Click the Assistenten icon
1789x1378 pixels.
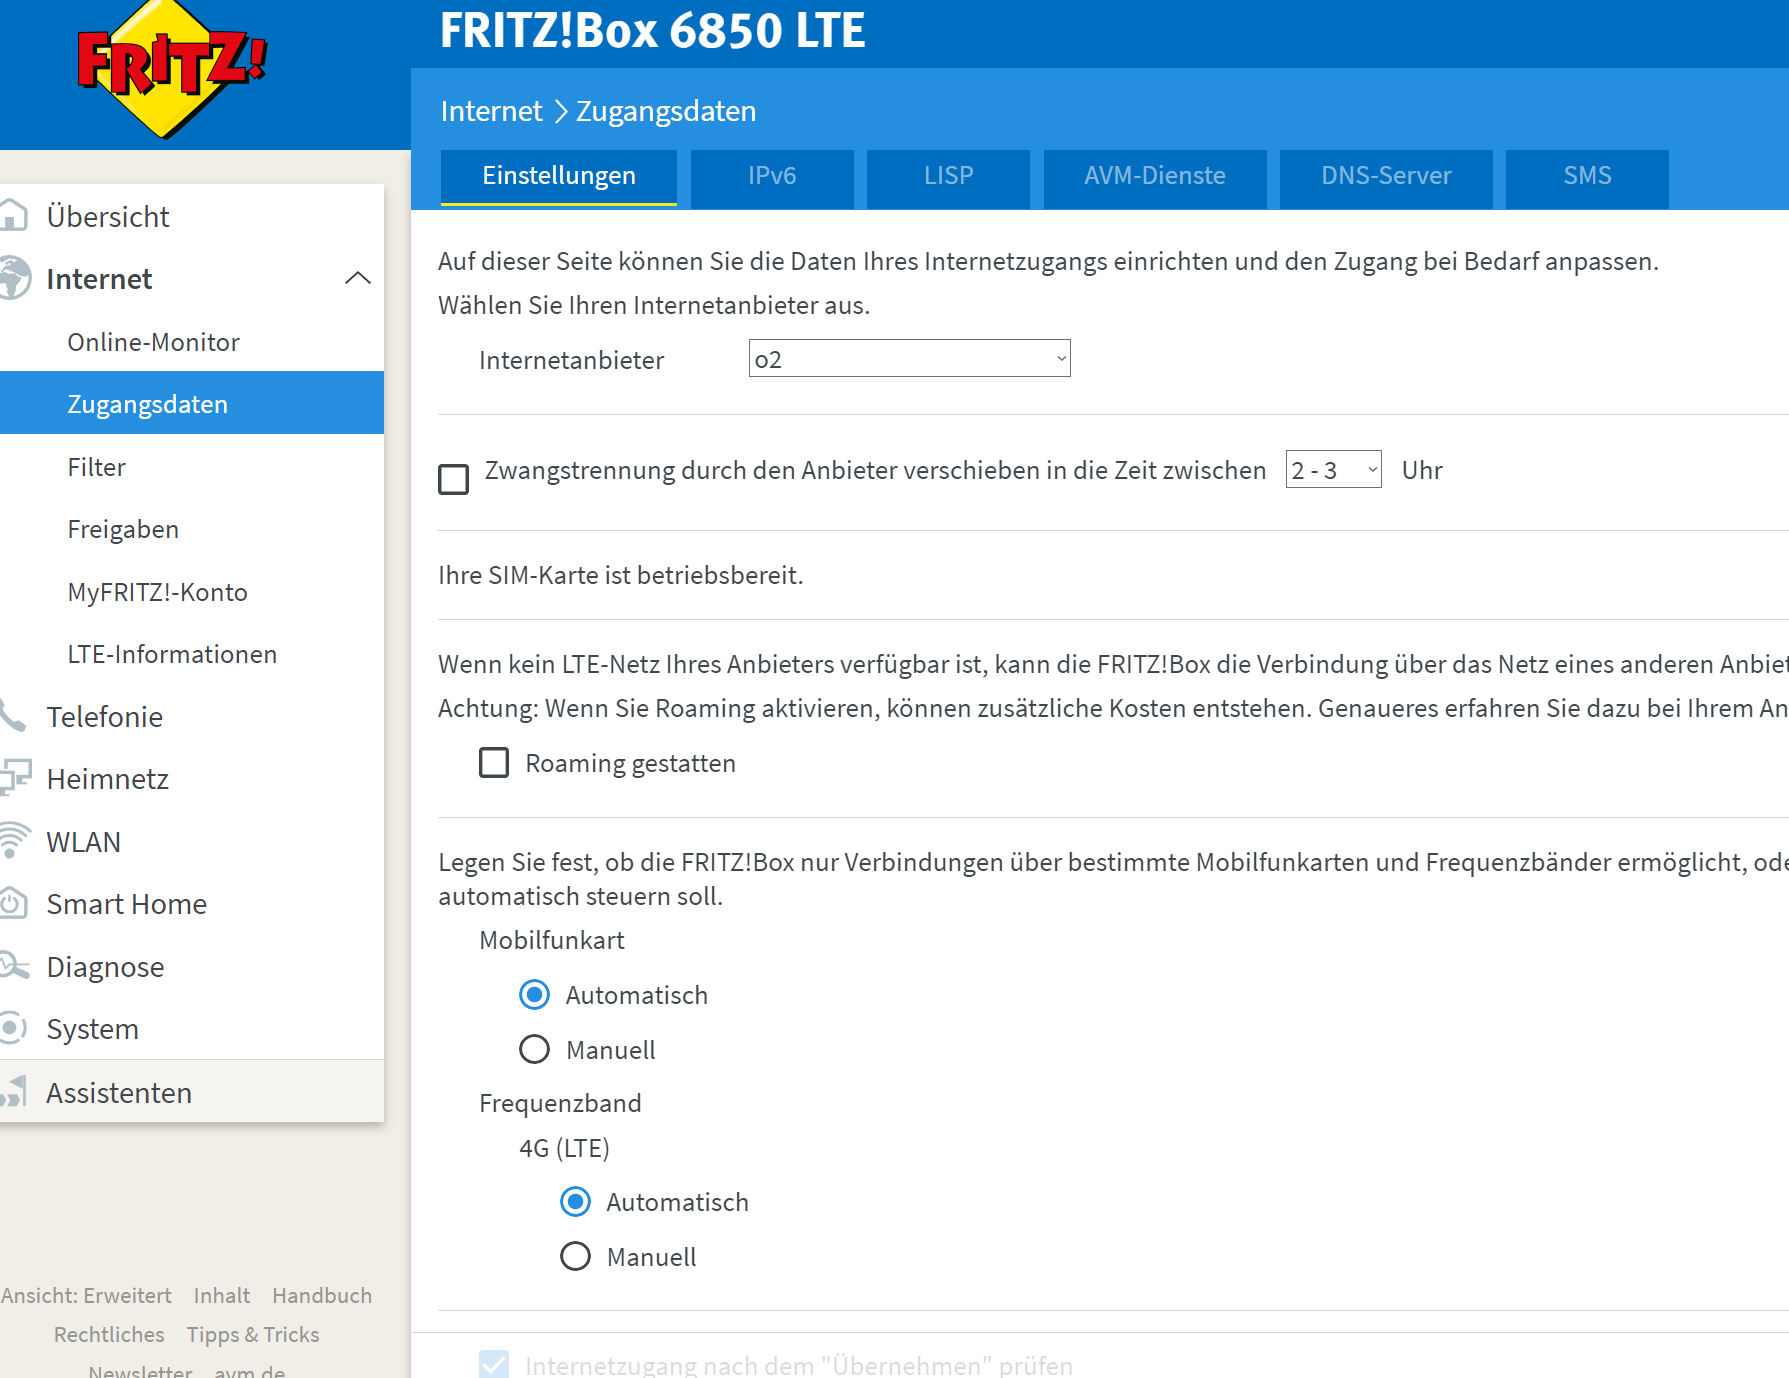tap(13, 1092)
